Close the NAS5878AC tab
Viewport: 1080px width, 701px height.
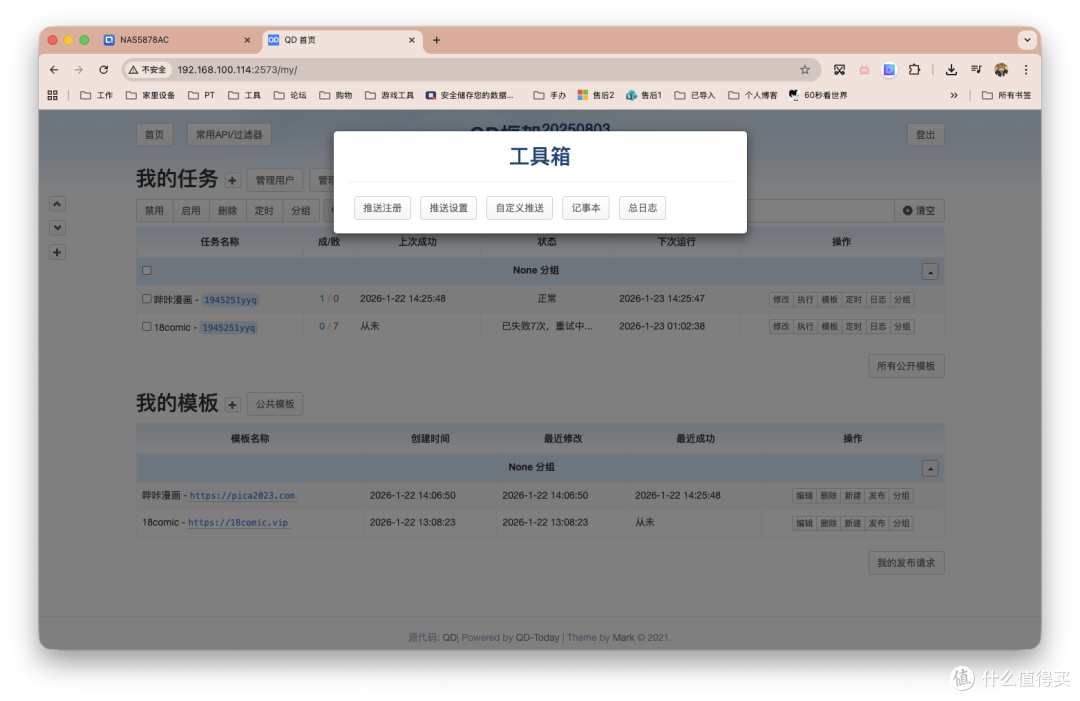[247, 40]
